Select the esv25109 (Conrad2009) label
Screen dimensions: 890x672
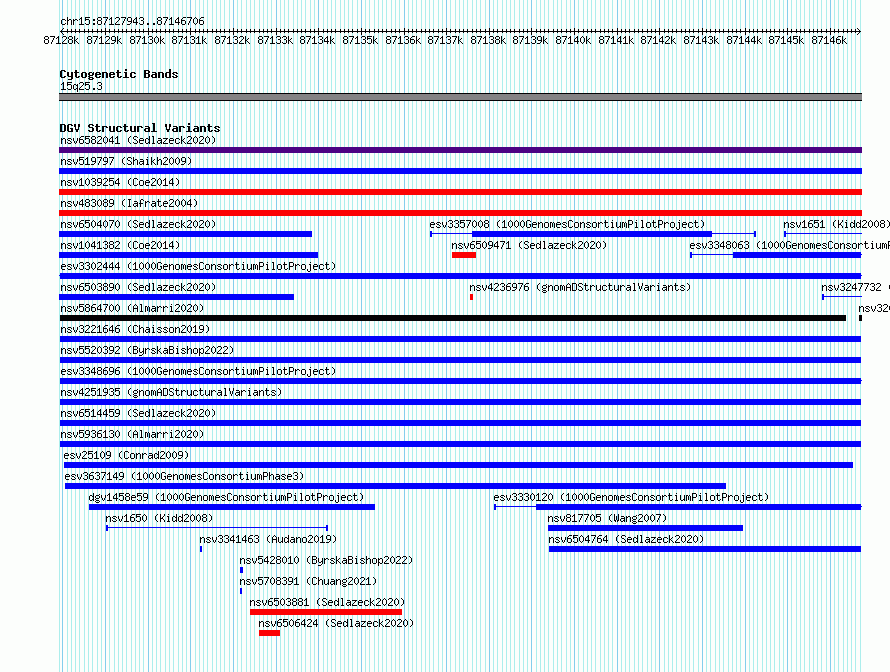[126, 455]
